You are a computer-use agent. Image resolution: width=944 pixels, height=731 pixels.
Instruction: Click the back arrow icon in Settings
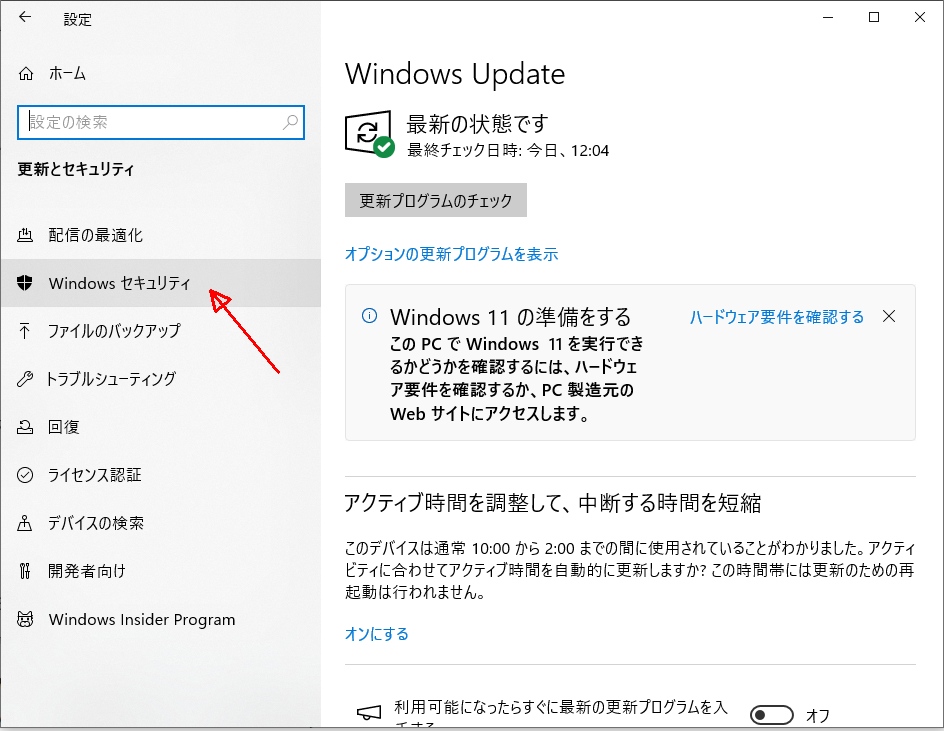click(25, 17)
